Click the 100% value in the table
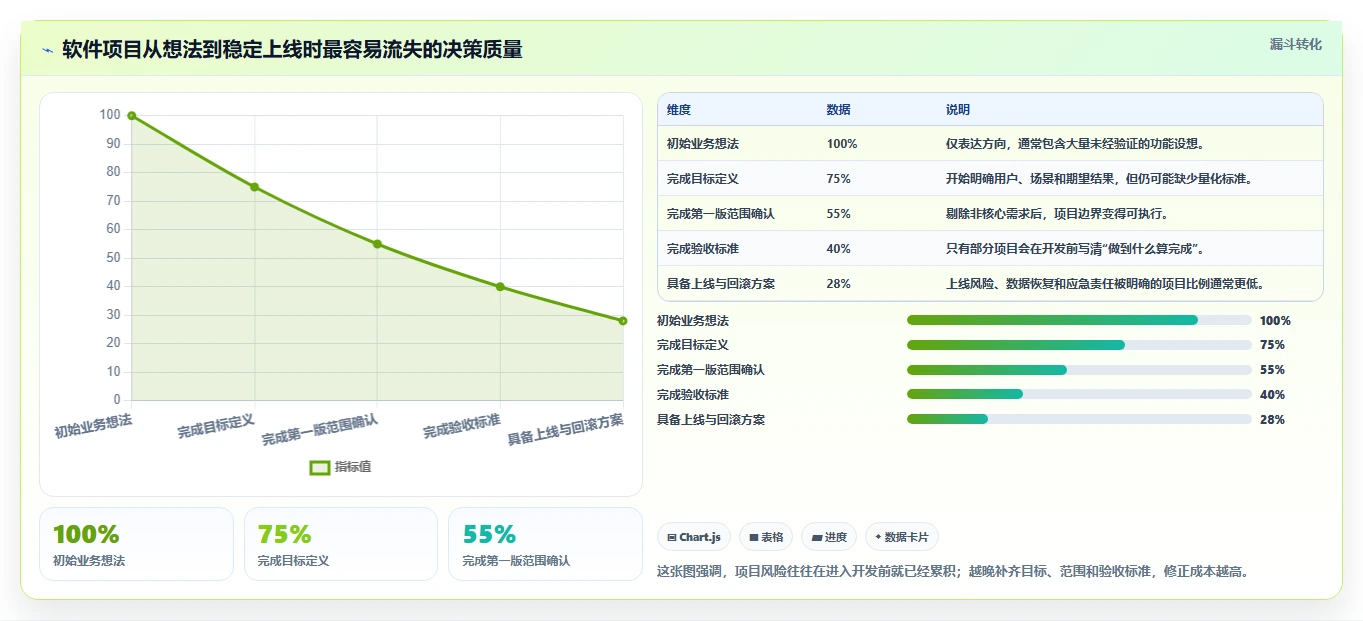 (842, 144)
